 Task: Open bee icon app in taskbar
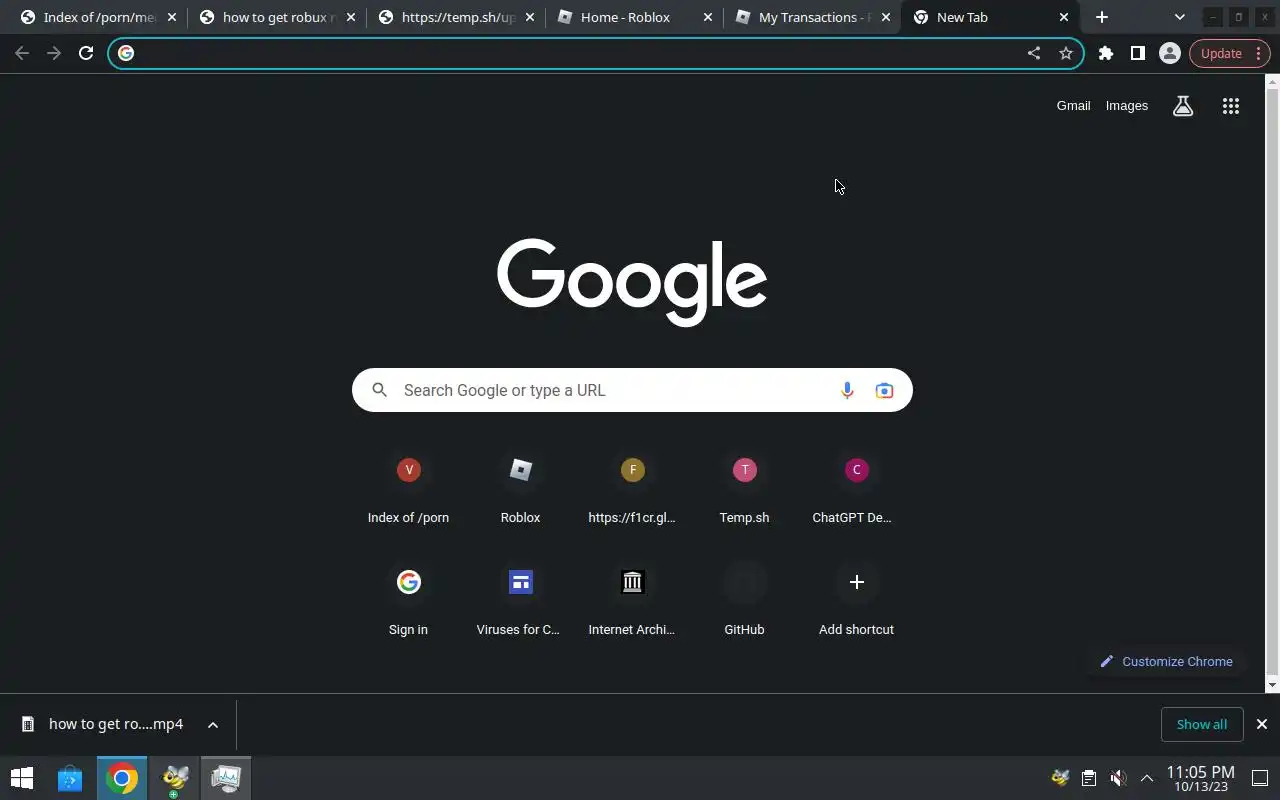[175, 778]
